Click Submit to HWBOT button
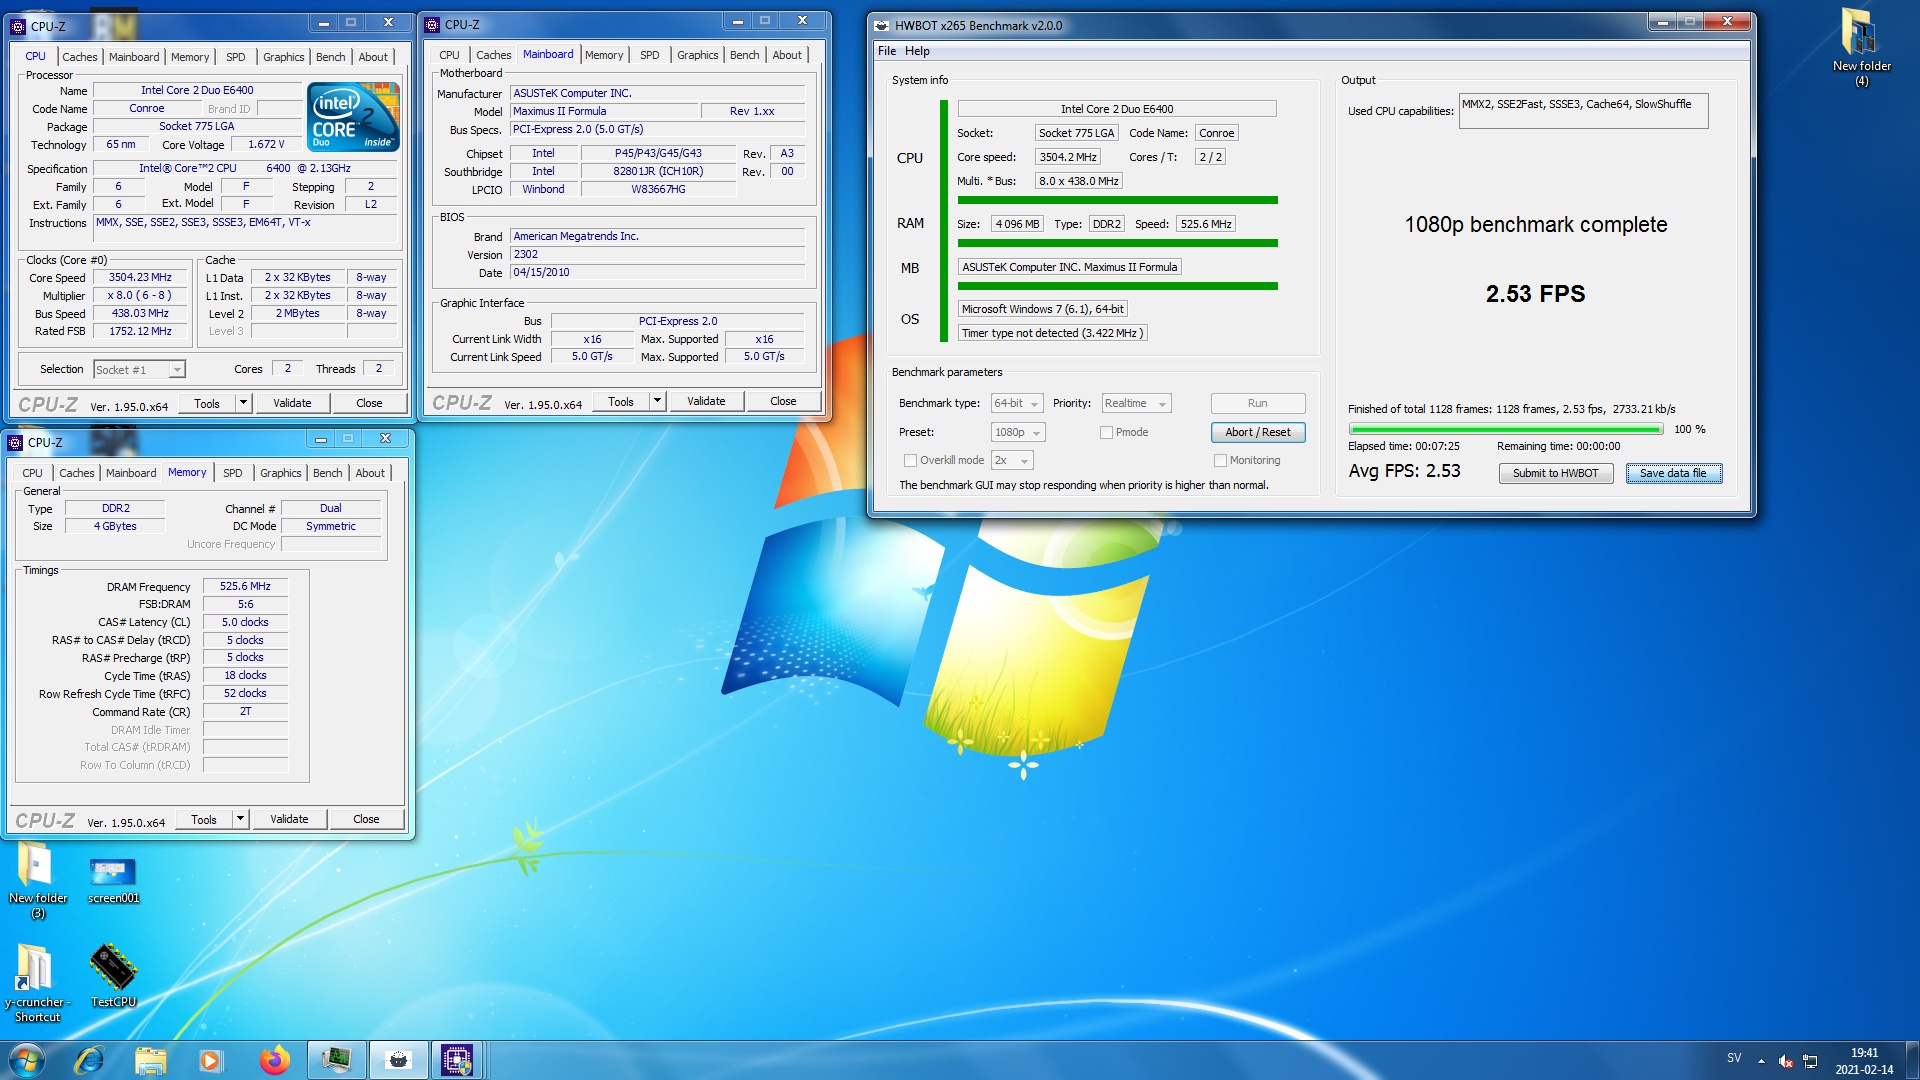 point(1555,473)
